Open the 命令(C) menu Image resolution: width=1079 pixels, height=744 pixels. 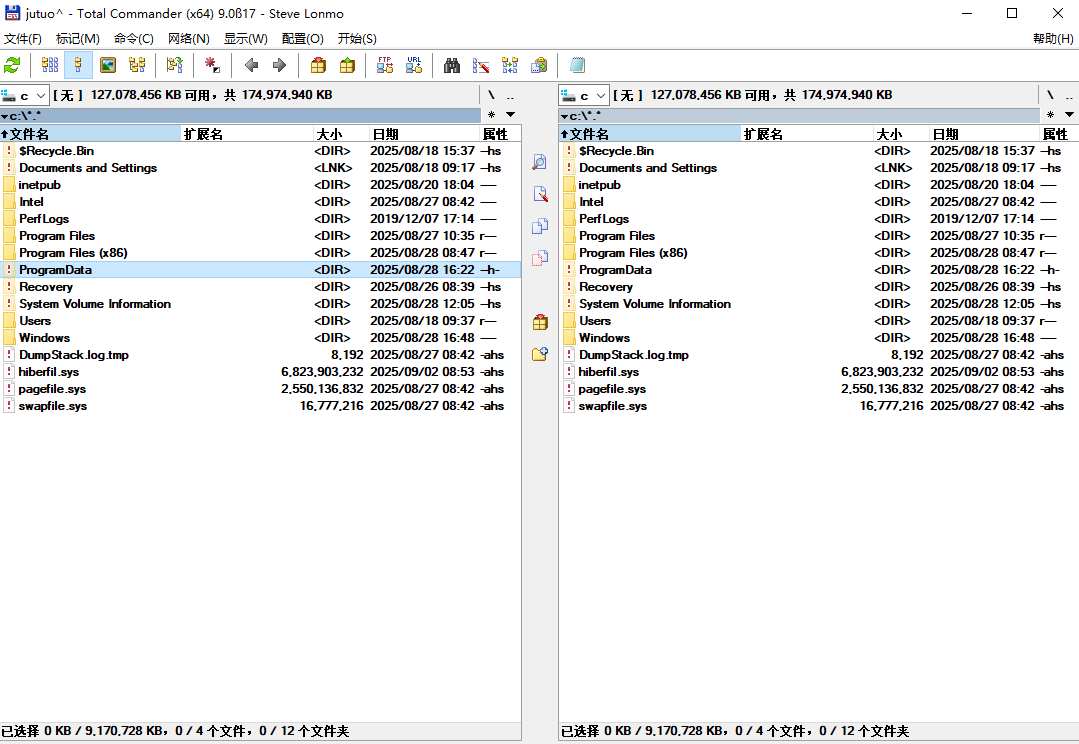tap(133, 39)
